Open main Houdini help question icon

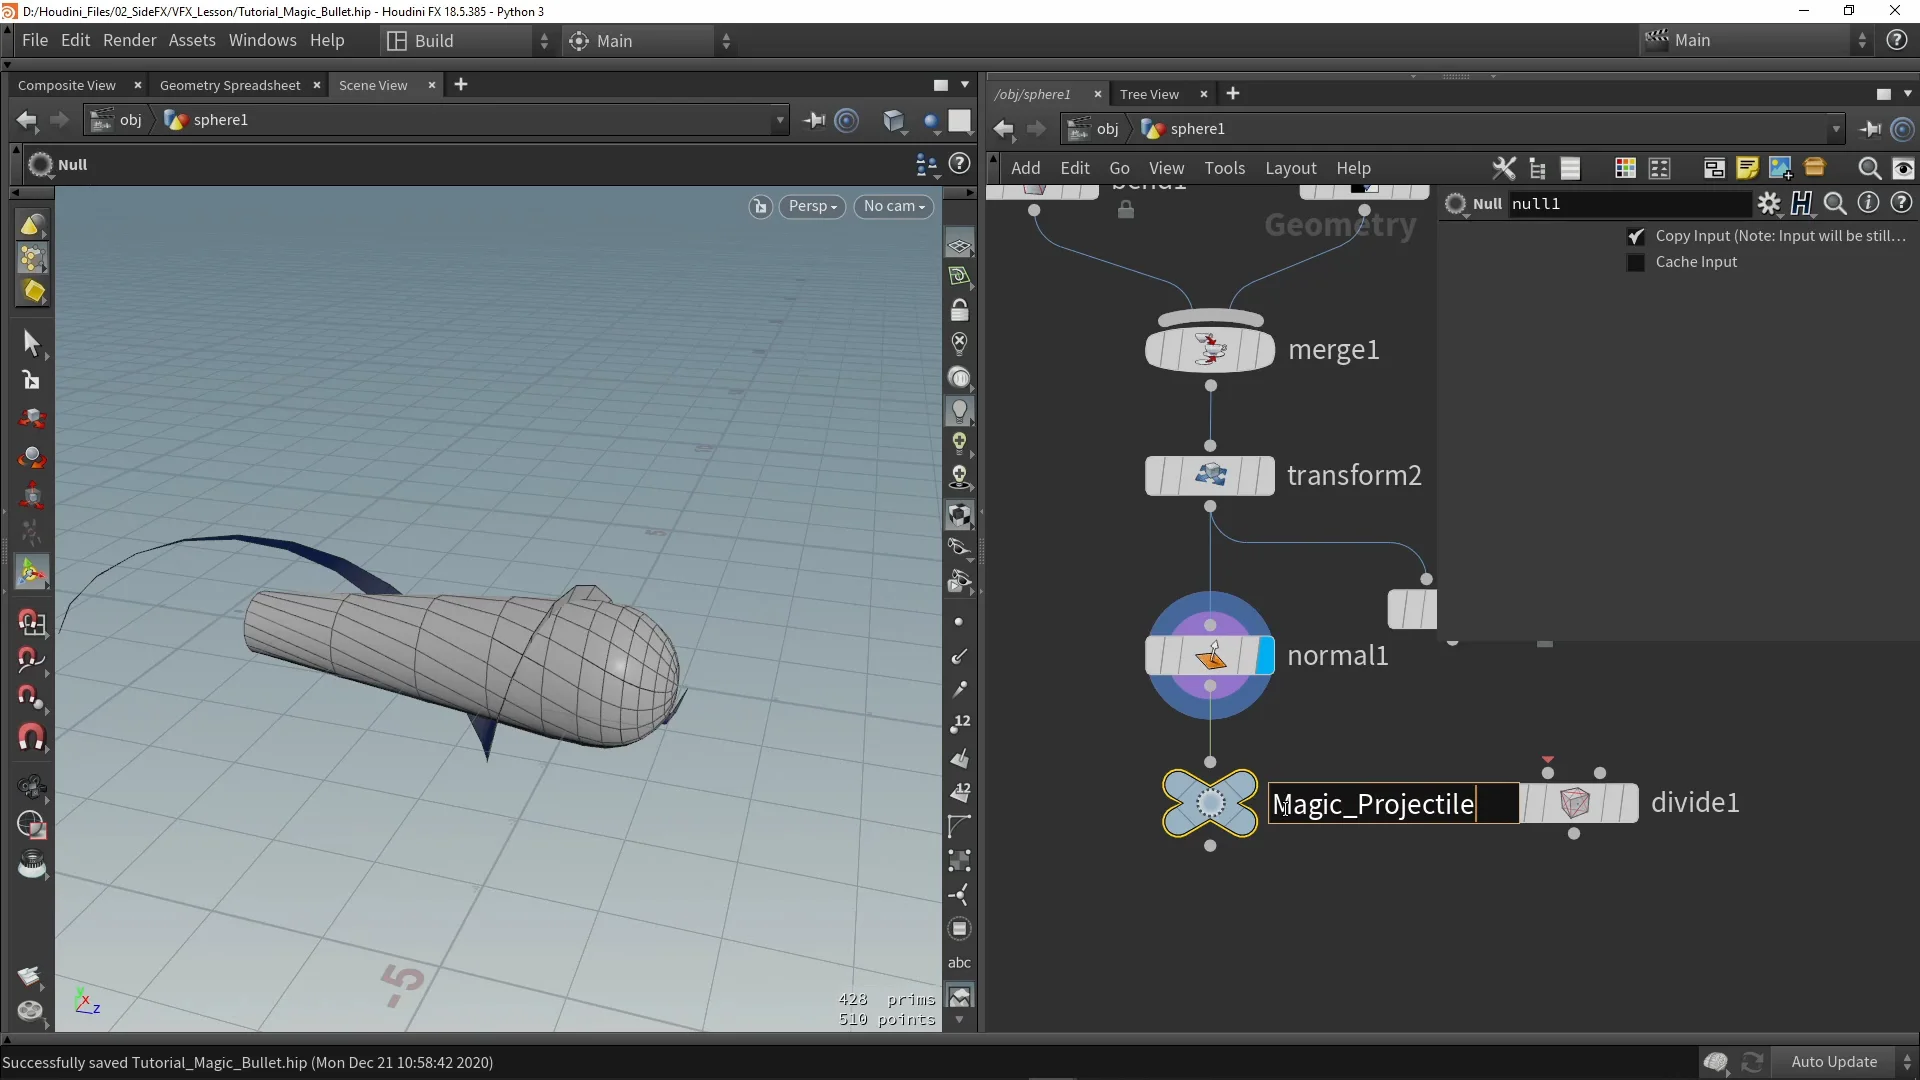point(1896,40)
